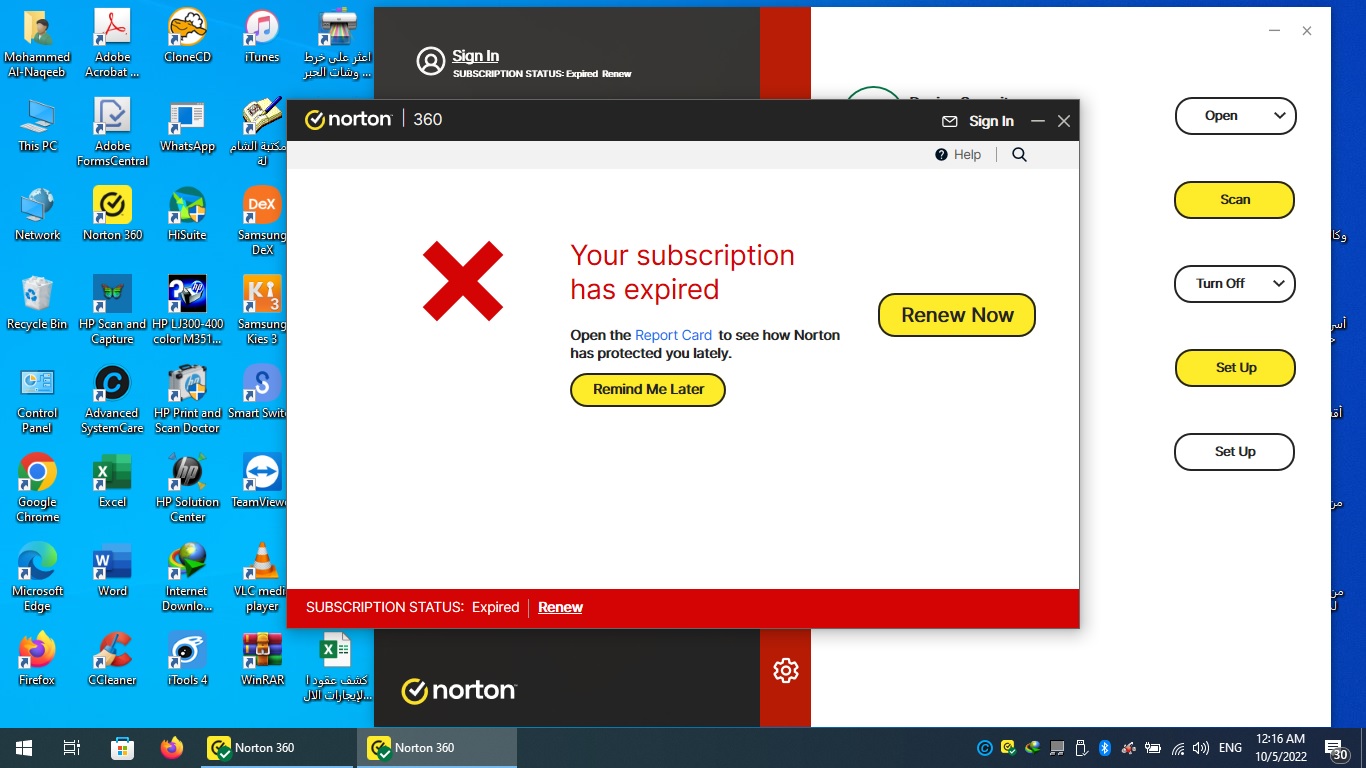Open the Microsoft Edge desktop icon
The image size is (1366, 768).
click(37, 577)
